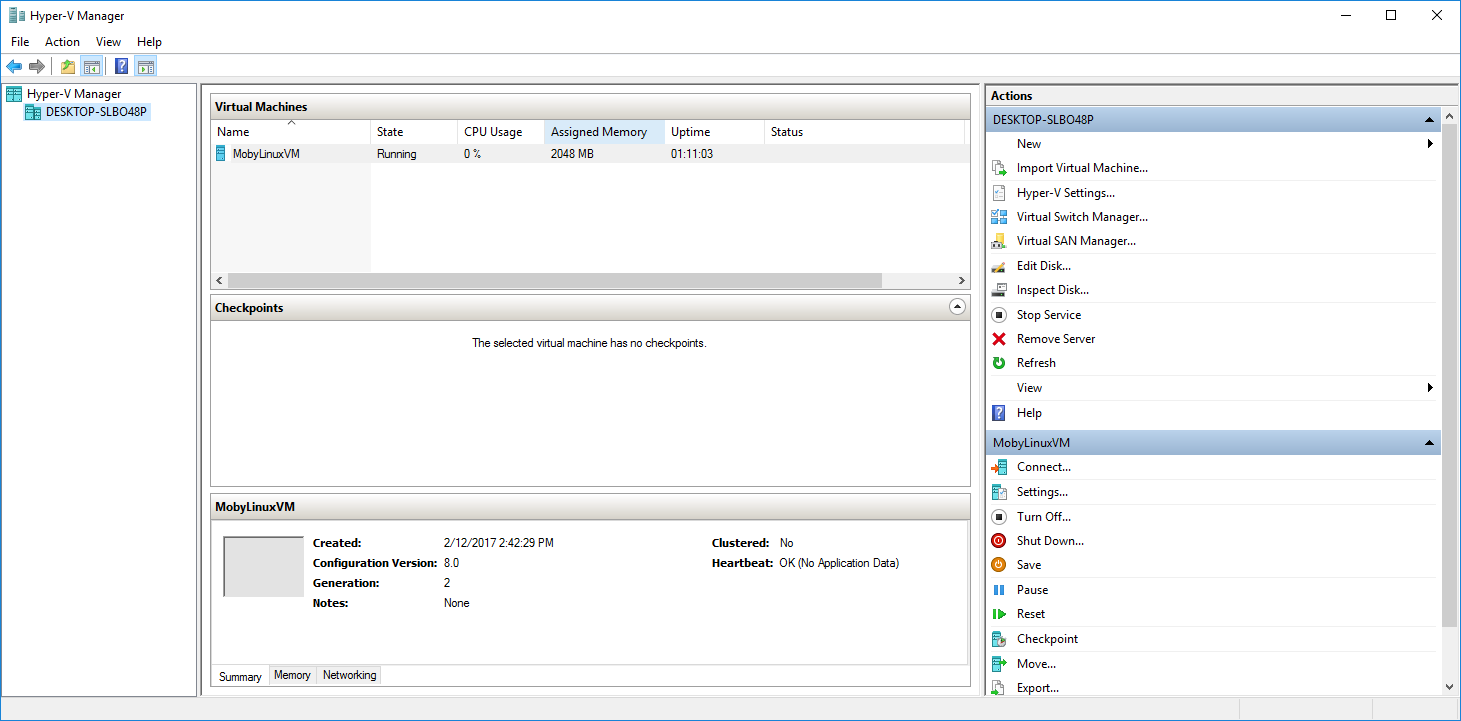Click the blue Help toolbar icon

122,67
